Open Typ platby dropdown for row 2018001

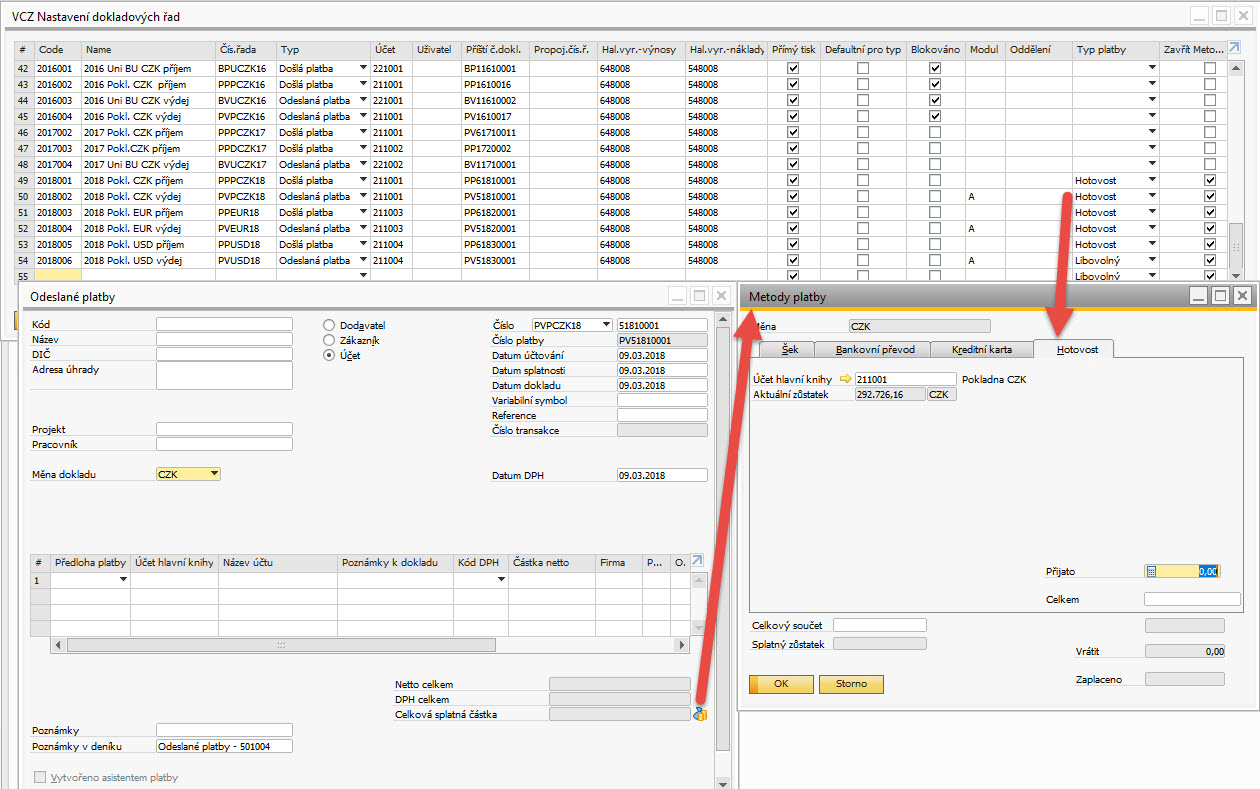pos(1152,180)
